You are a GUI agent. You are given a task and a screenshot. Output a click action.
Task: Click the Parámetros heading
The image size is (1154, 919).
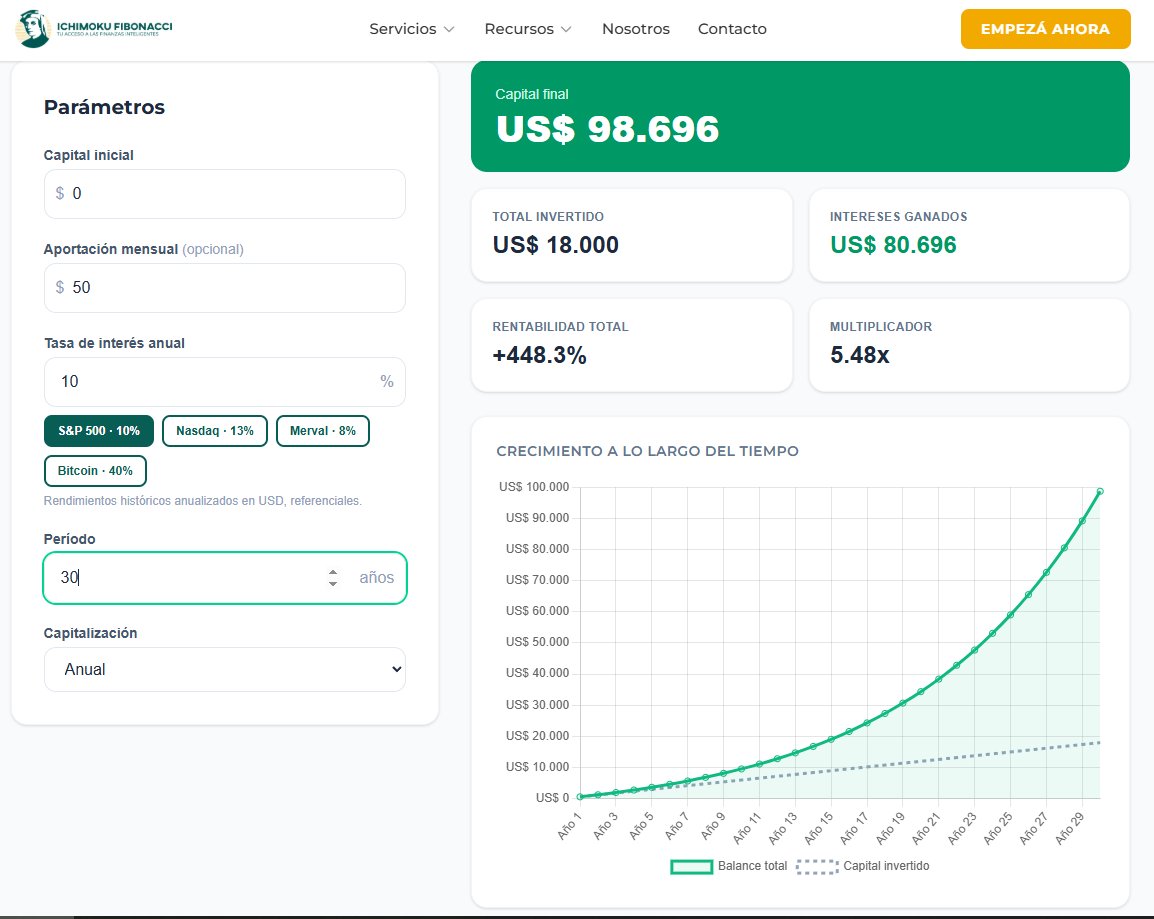point(104,107)
